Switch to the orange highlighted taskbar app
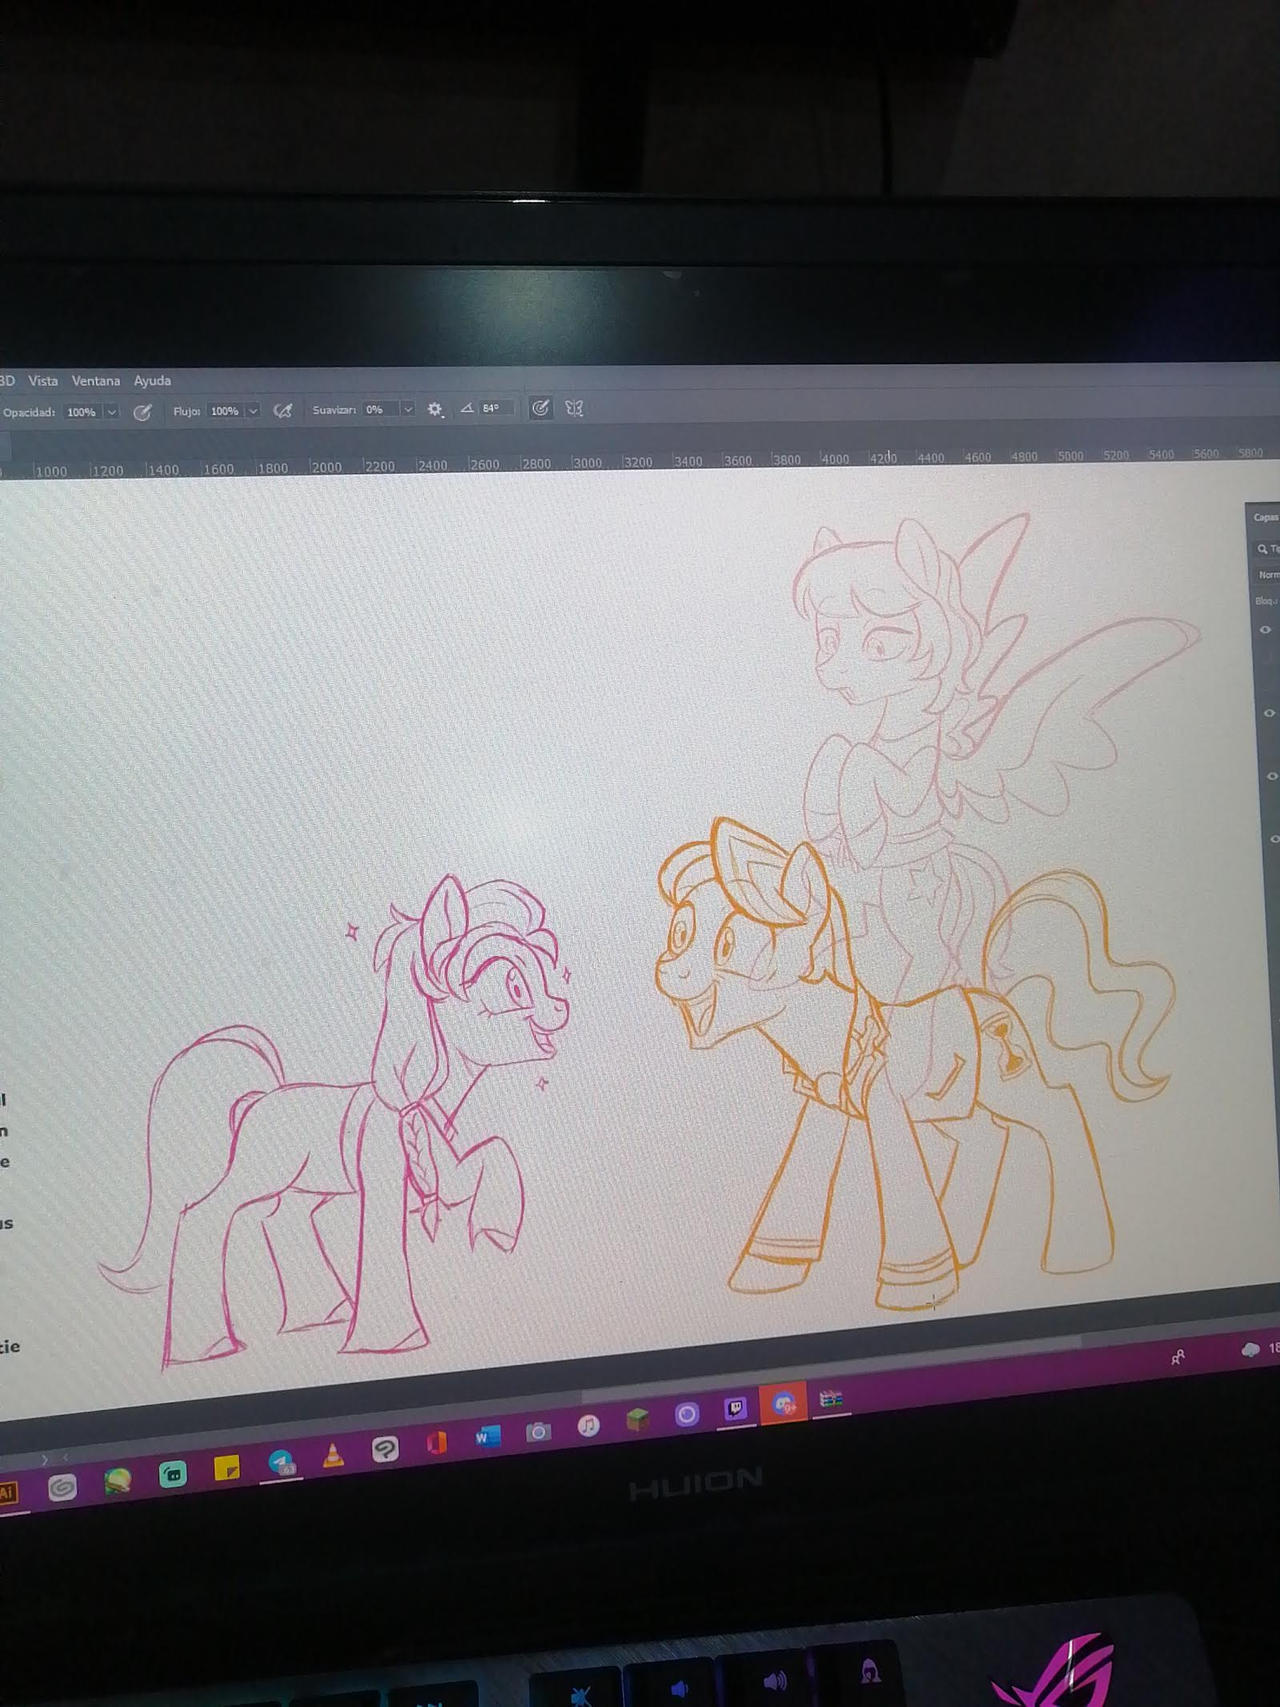 click(x=783, y=1403)
